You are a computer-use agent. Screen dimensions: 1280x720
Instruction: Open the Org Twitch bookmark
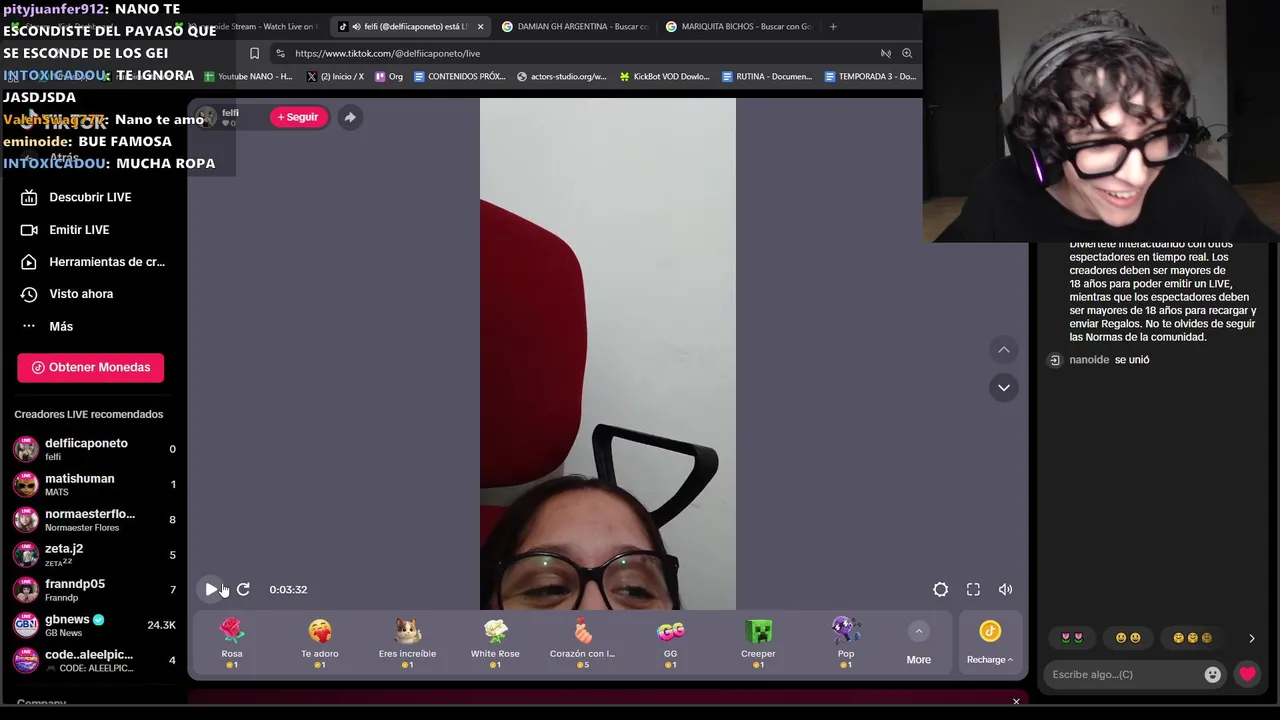(389, 77)
